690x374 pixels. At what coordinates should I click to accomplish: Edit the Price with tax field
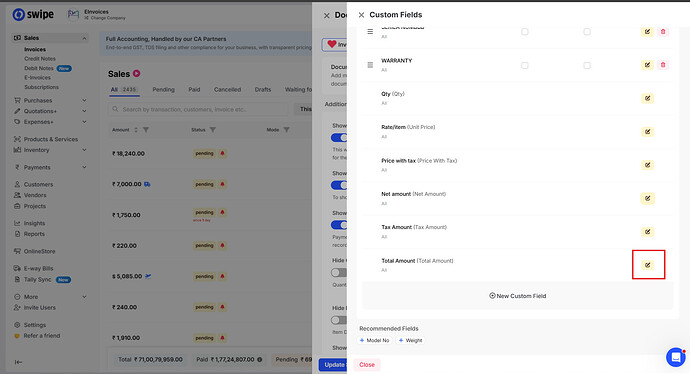(647, 165)
